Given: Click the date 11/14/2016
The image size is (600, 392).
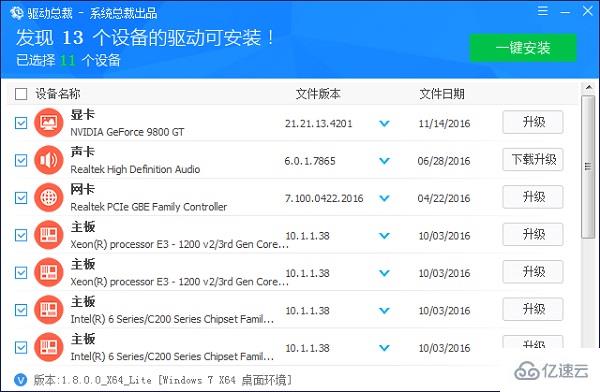Looking at the screenshot, I should [444, 123].
